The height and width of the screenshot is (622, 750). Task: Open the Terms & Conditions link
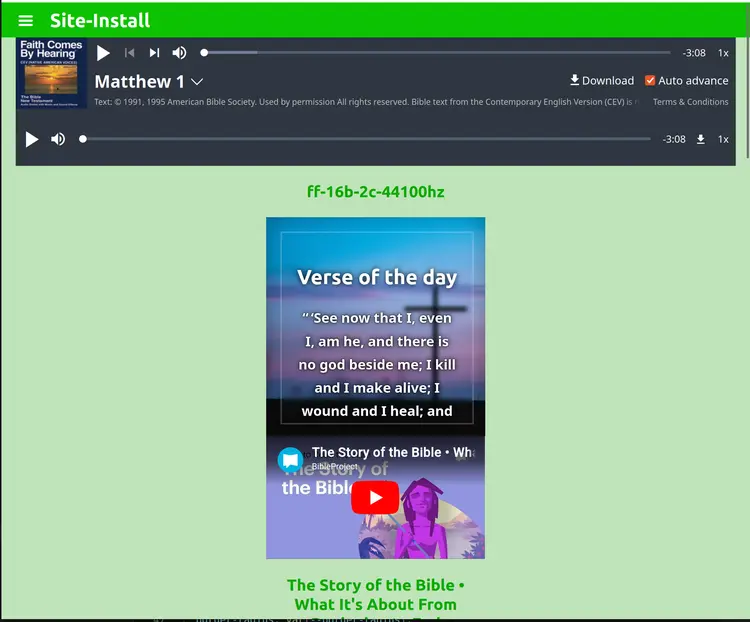[691, 102]
